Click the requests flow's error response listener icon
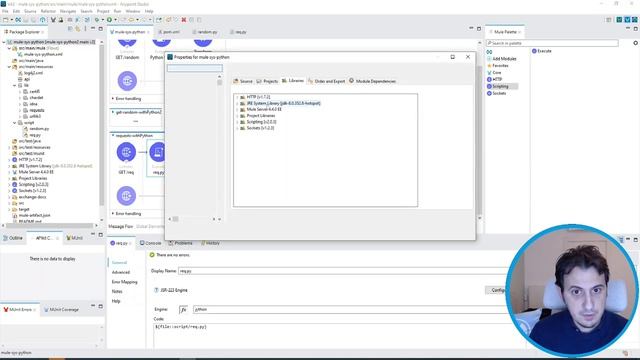Screen dimensions: 640x360 pyautogui.click(x=126, y=196)
